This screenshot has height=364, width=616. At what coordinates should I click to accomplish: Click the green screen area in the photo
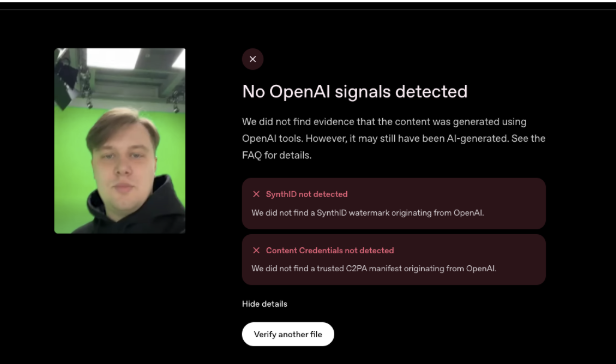(69, 157)
